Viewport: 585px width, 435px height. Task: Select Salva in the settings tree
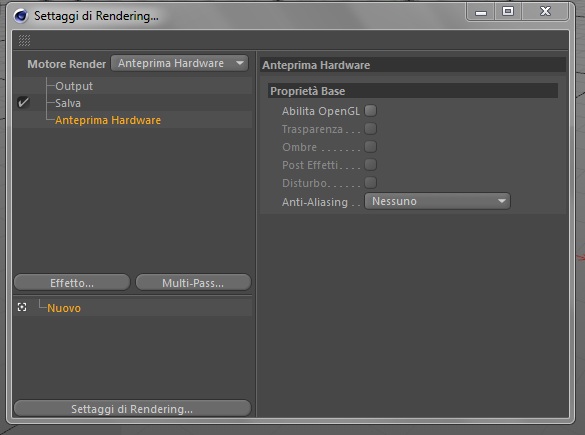68,103
